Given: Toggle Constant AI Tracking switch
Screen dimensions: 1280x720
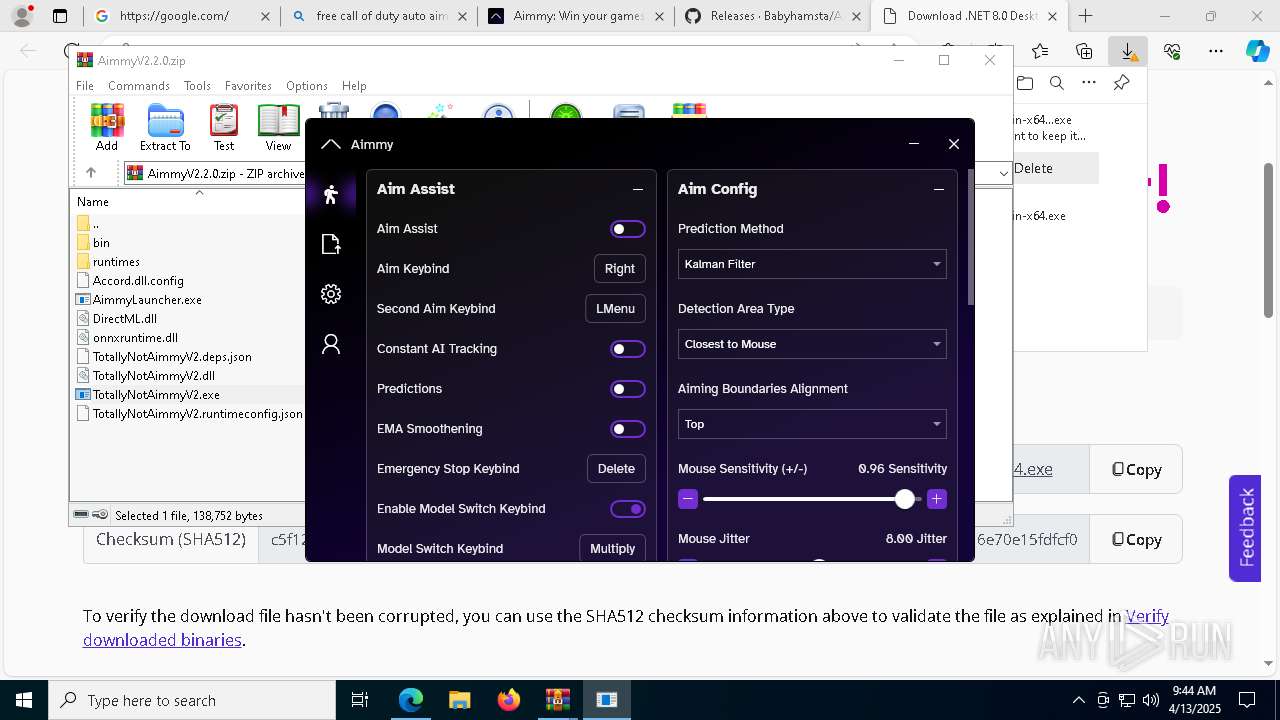Looking at the screenshot, I should pos(628,349).
